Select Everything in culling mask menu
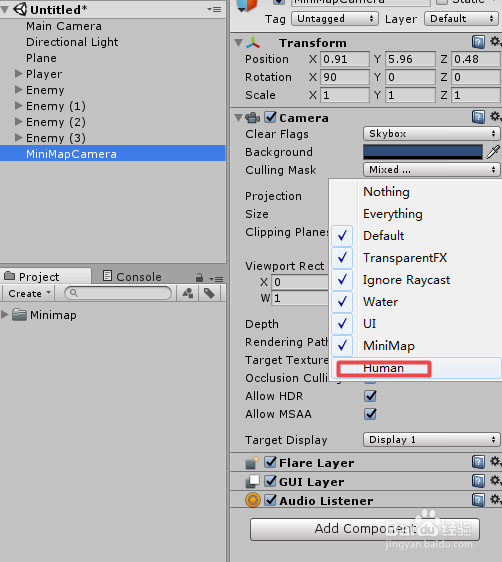This screenshot has height=562, width=502. point(416,214)
